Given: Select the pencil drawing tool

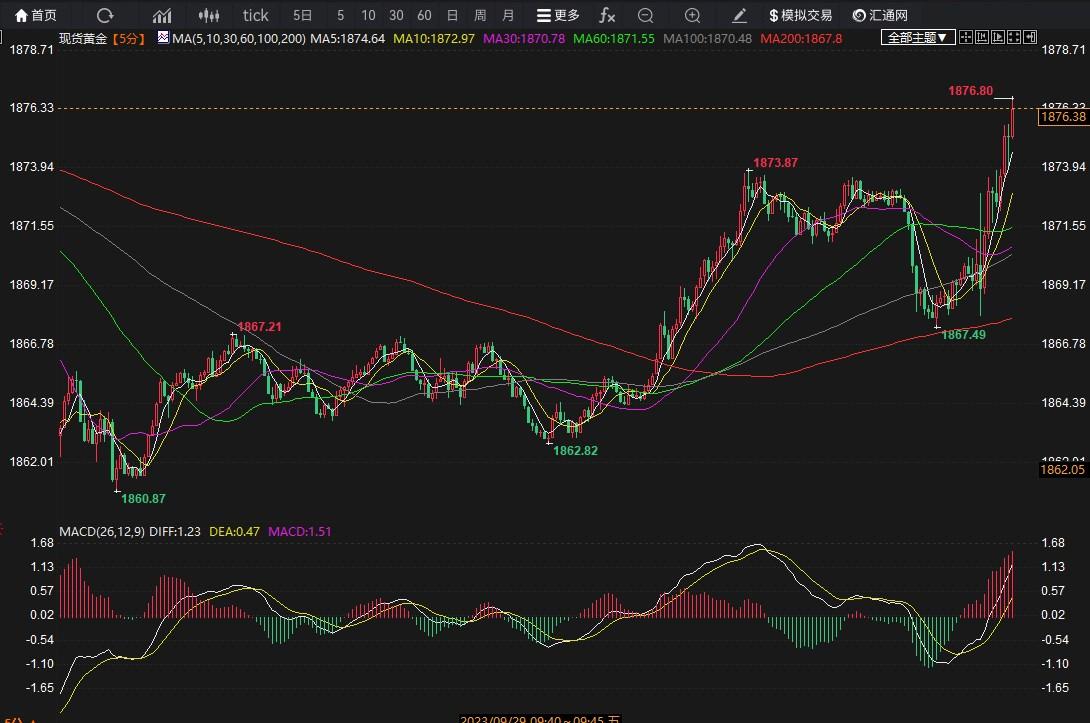Looking at the screenshot, I should [740, 15].
